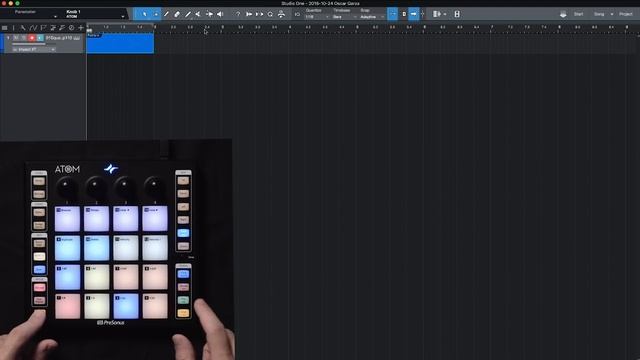
Task: Open the marker flag icon above tracks
Action: click(43, 28)
